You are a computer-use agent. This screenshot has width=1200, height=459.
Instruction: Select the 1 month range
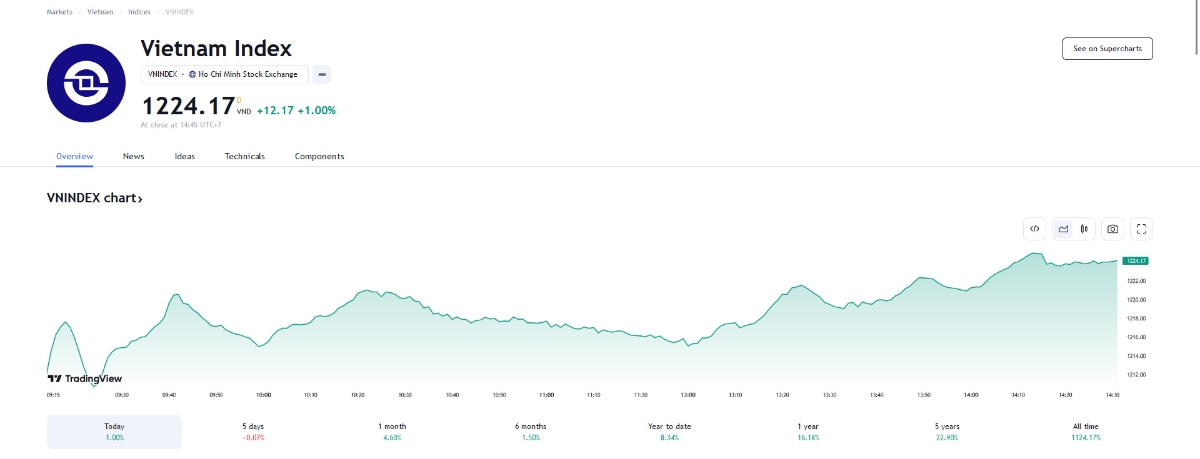coord(392,432)
